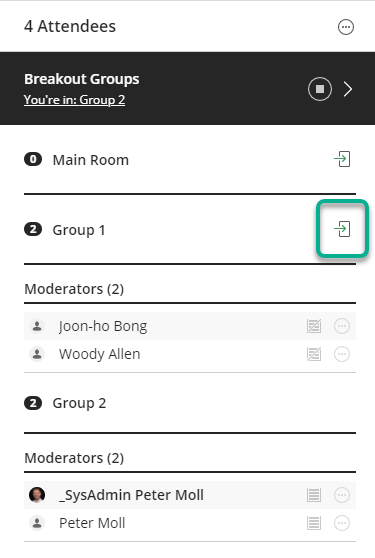Screen dimensions: 375x558
Task: Expand Breakout Groups with the right chevron
Action: [x=348, y=89]
